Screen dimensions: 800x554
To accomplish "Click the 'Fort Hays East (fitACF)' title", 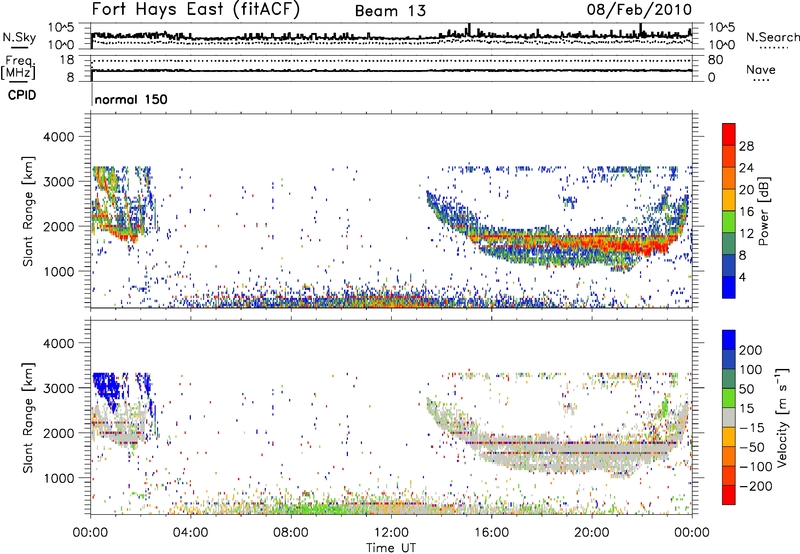I will 196,9.
